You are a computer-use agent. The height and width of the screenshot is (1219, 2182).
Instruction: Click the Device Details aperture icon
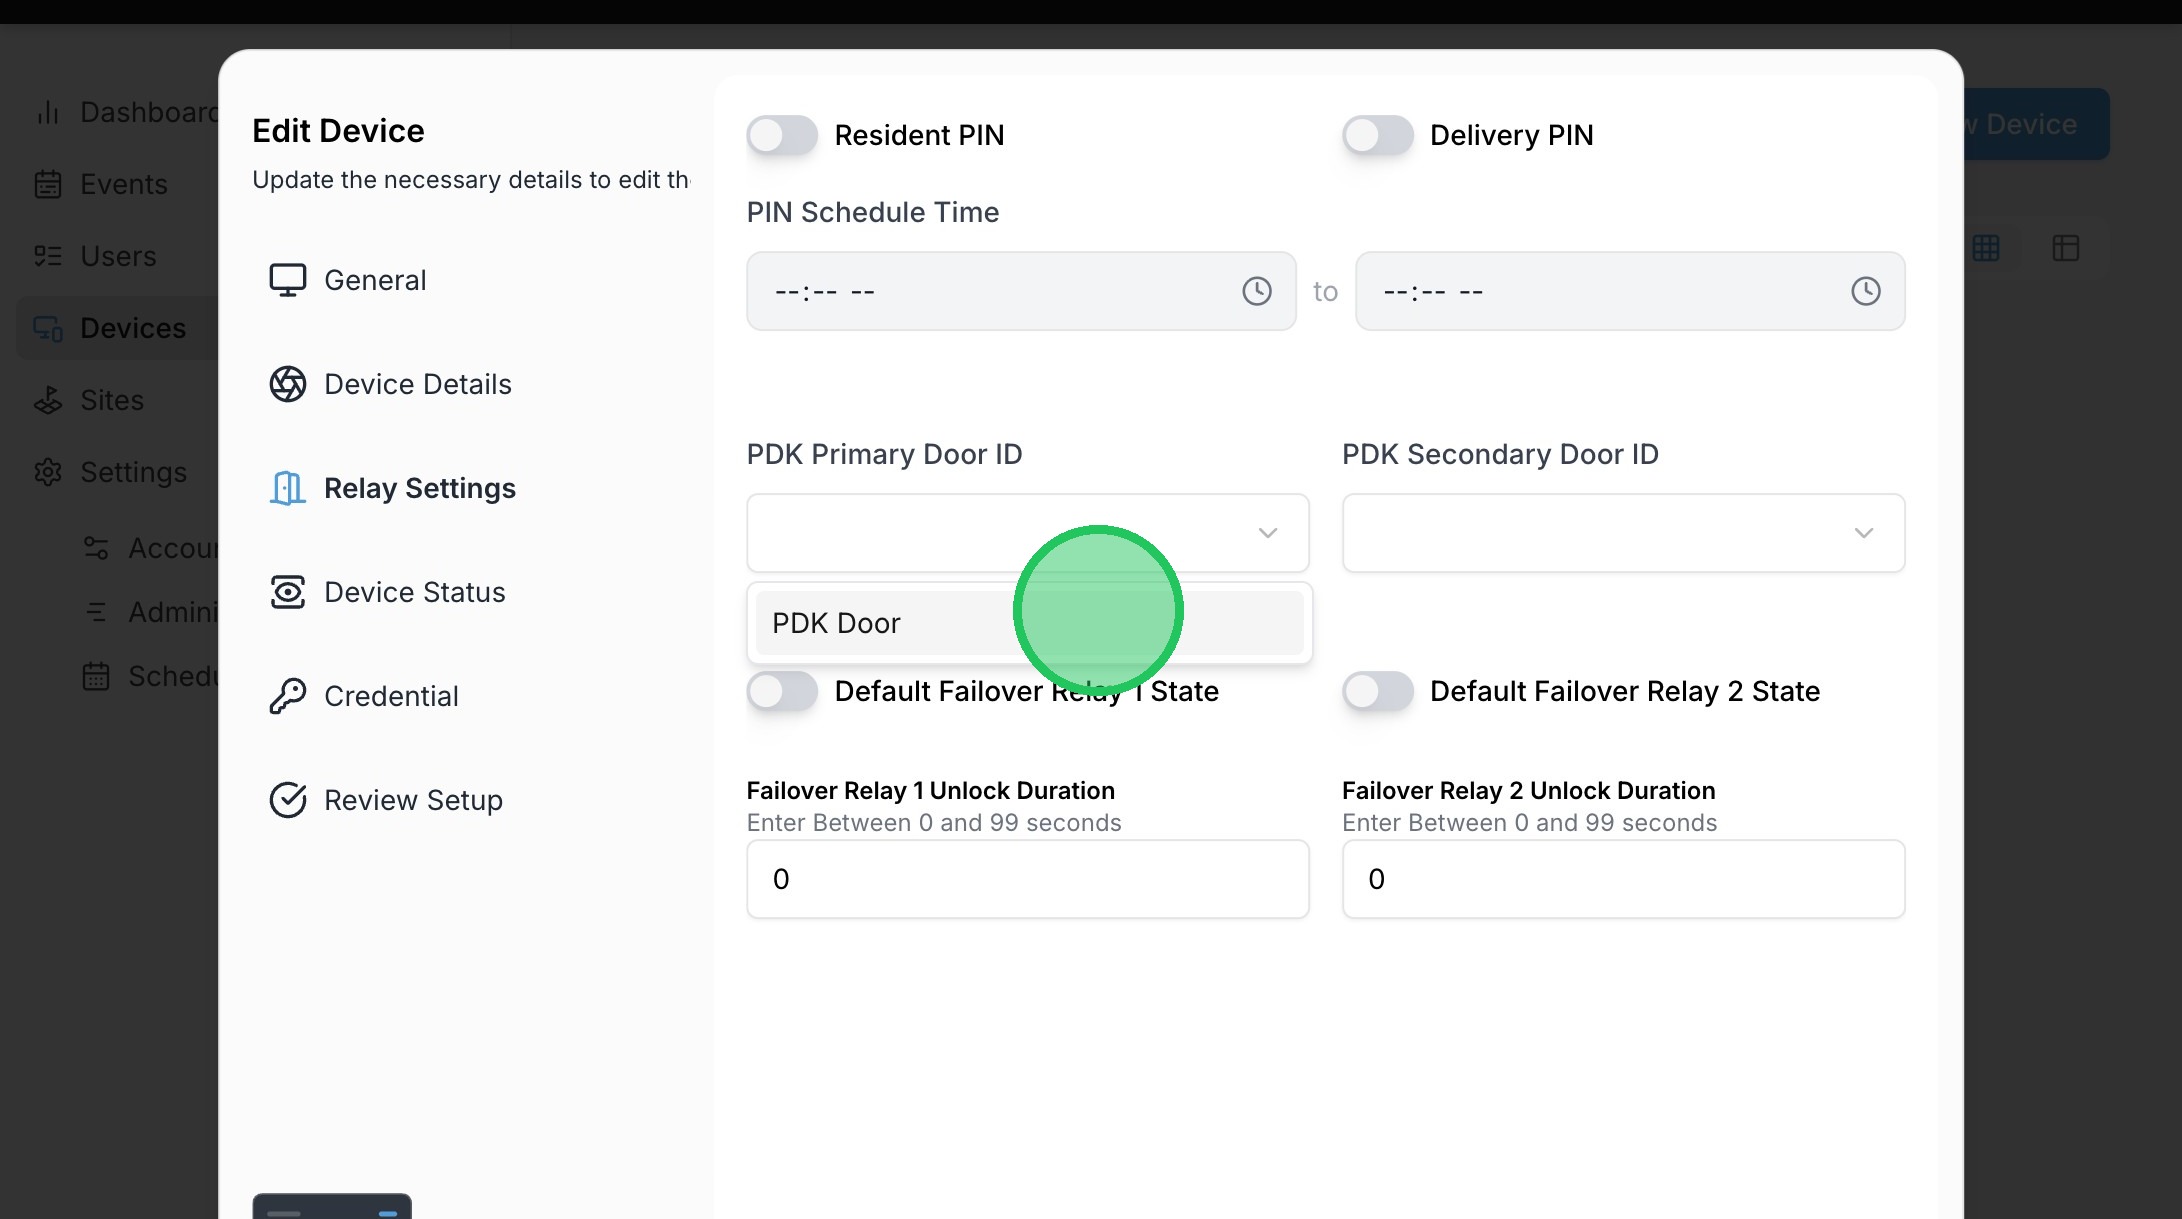click(287, 384)
